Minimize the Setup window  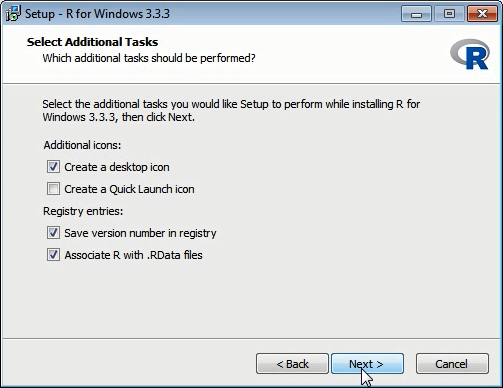(x=416, y=14)
